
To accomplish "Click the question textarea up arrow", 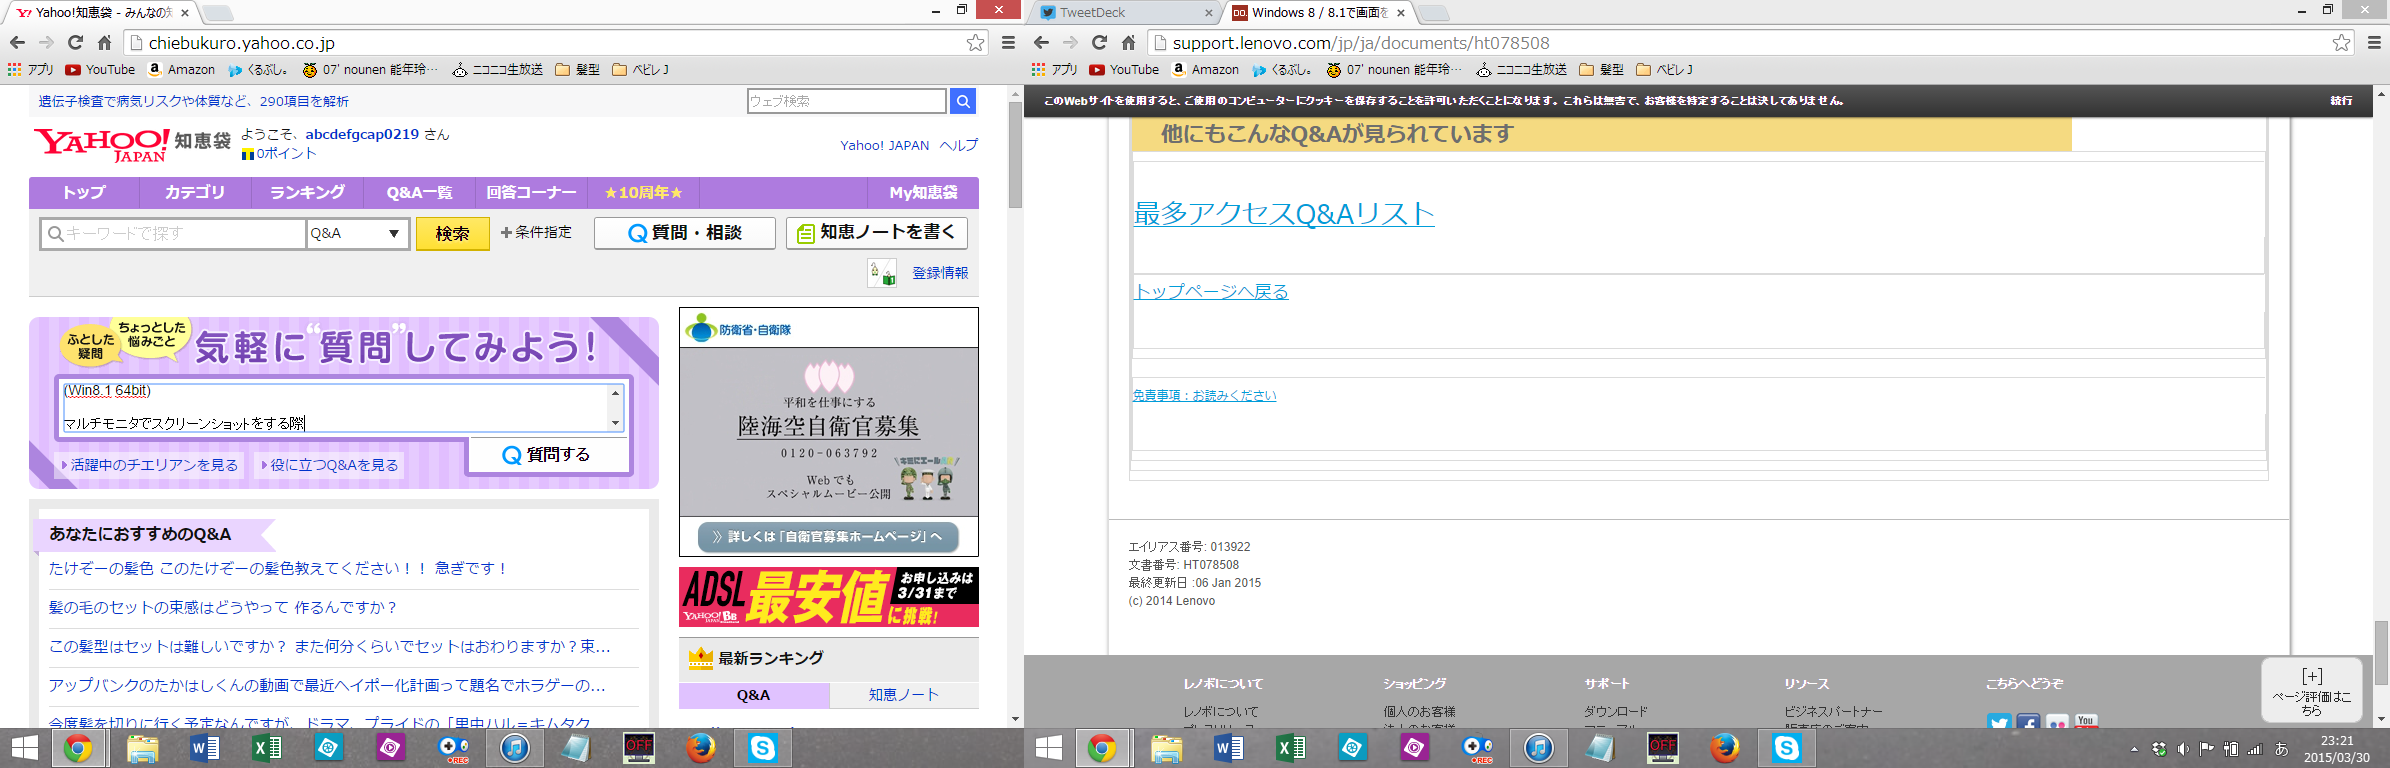I will [x=615, y=393].
